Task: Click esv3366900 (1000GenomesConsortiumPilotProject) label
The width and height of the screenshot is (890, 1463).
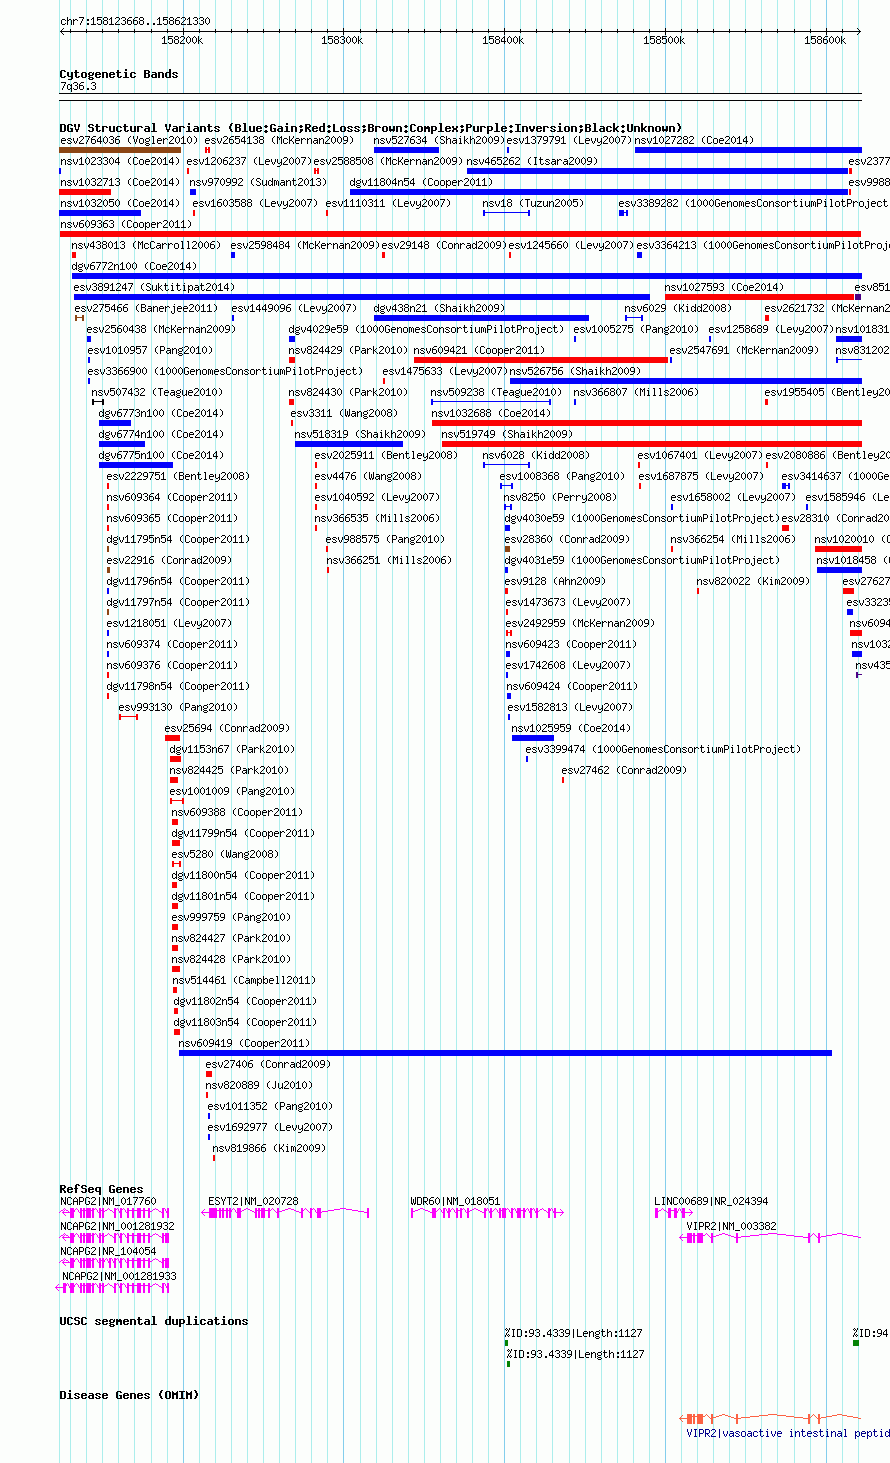Action: (225, 371)
